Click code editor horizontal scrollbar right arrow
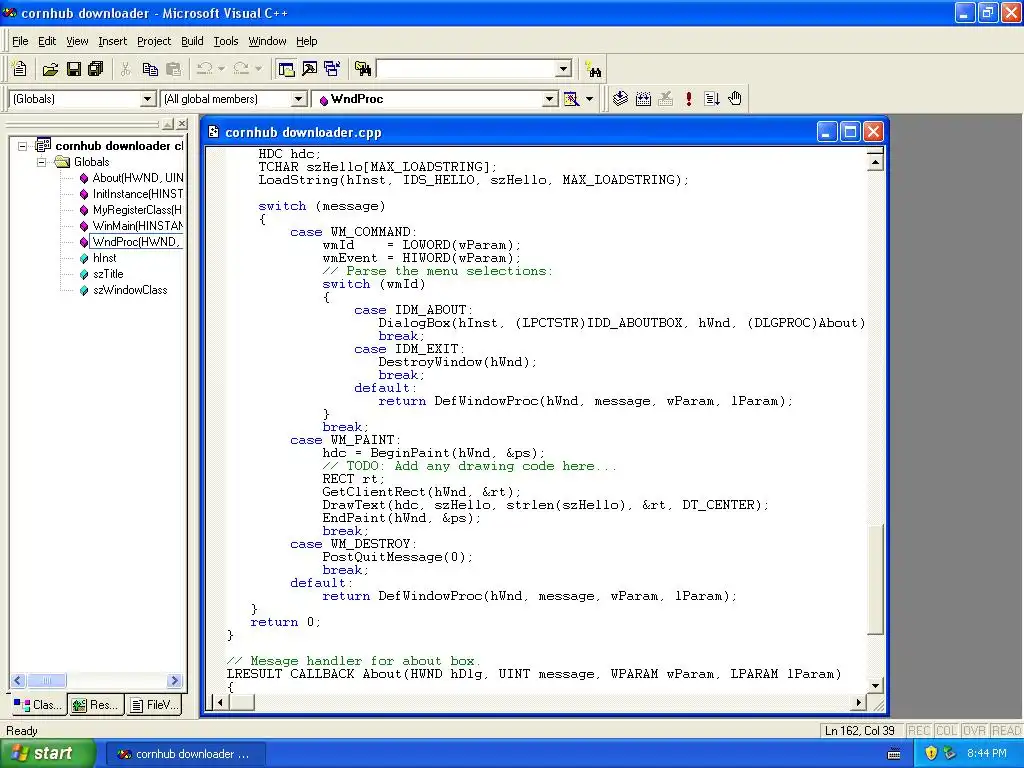Viewport: 1024px width, 768px height. click(859, 703)
